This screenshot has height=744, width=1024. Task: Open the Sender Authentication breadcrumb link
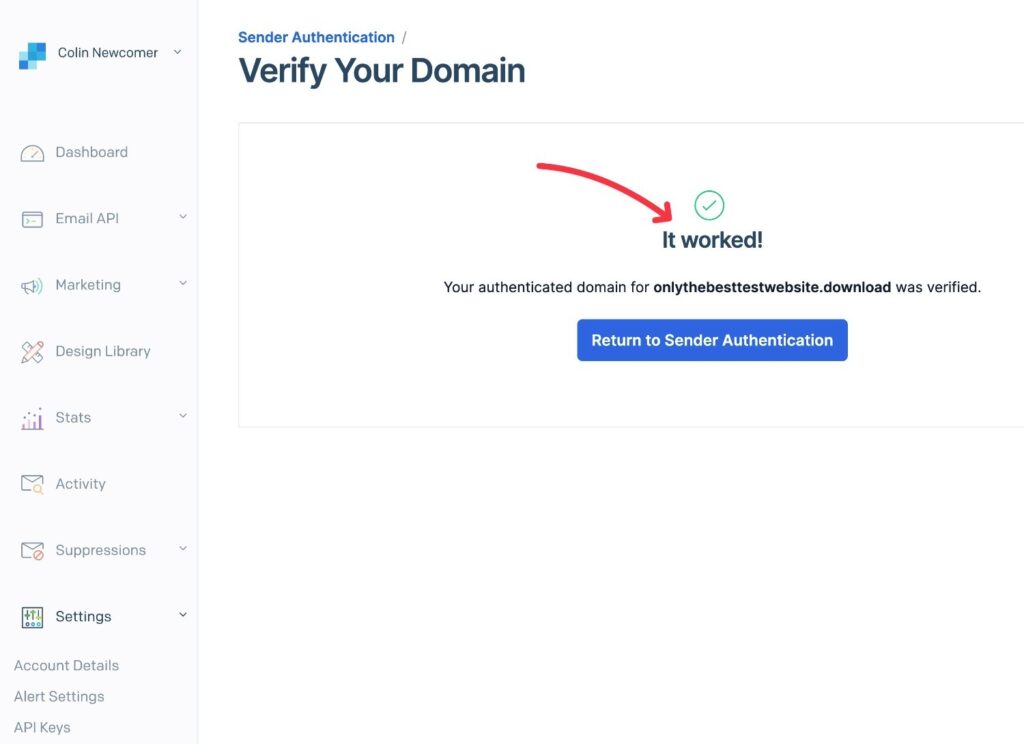[316, 37]
